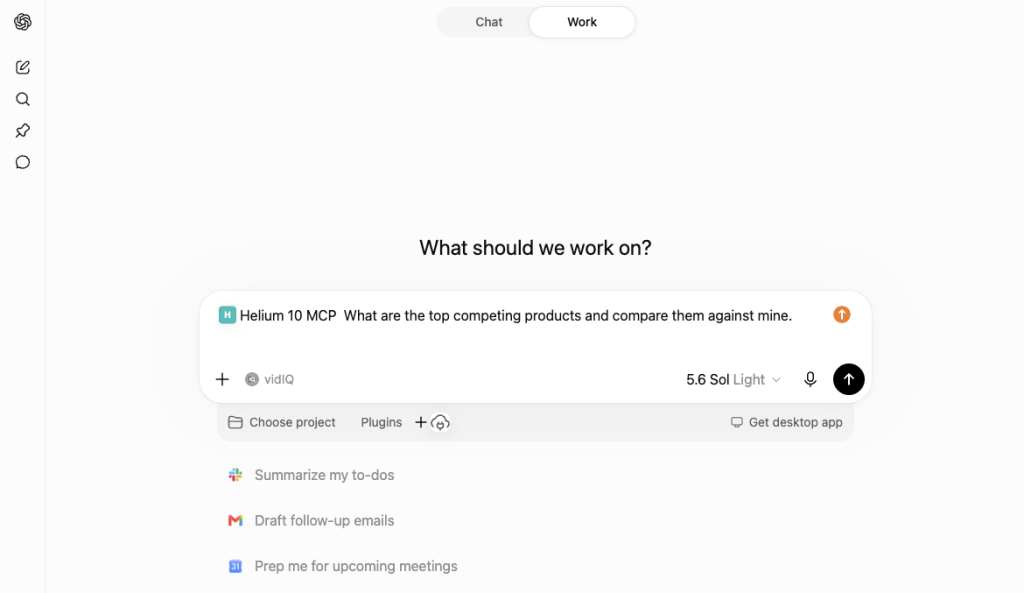Click the plus attach icon in composer
This screenshot has height=593, width=1024.
222,379
